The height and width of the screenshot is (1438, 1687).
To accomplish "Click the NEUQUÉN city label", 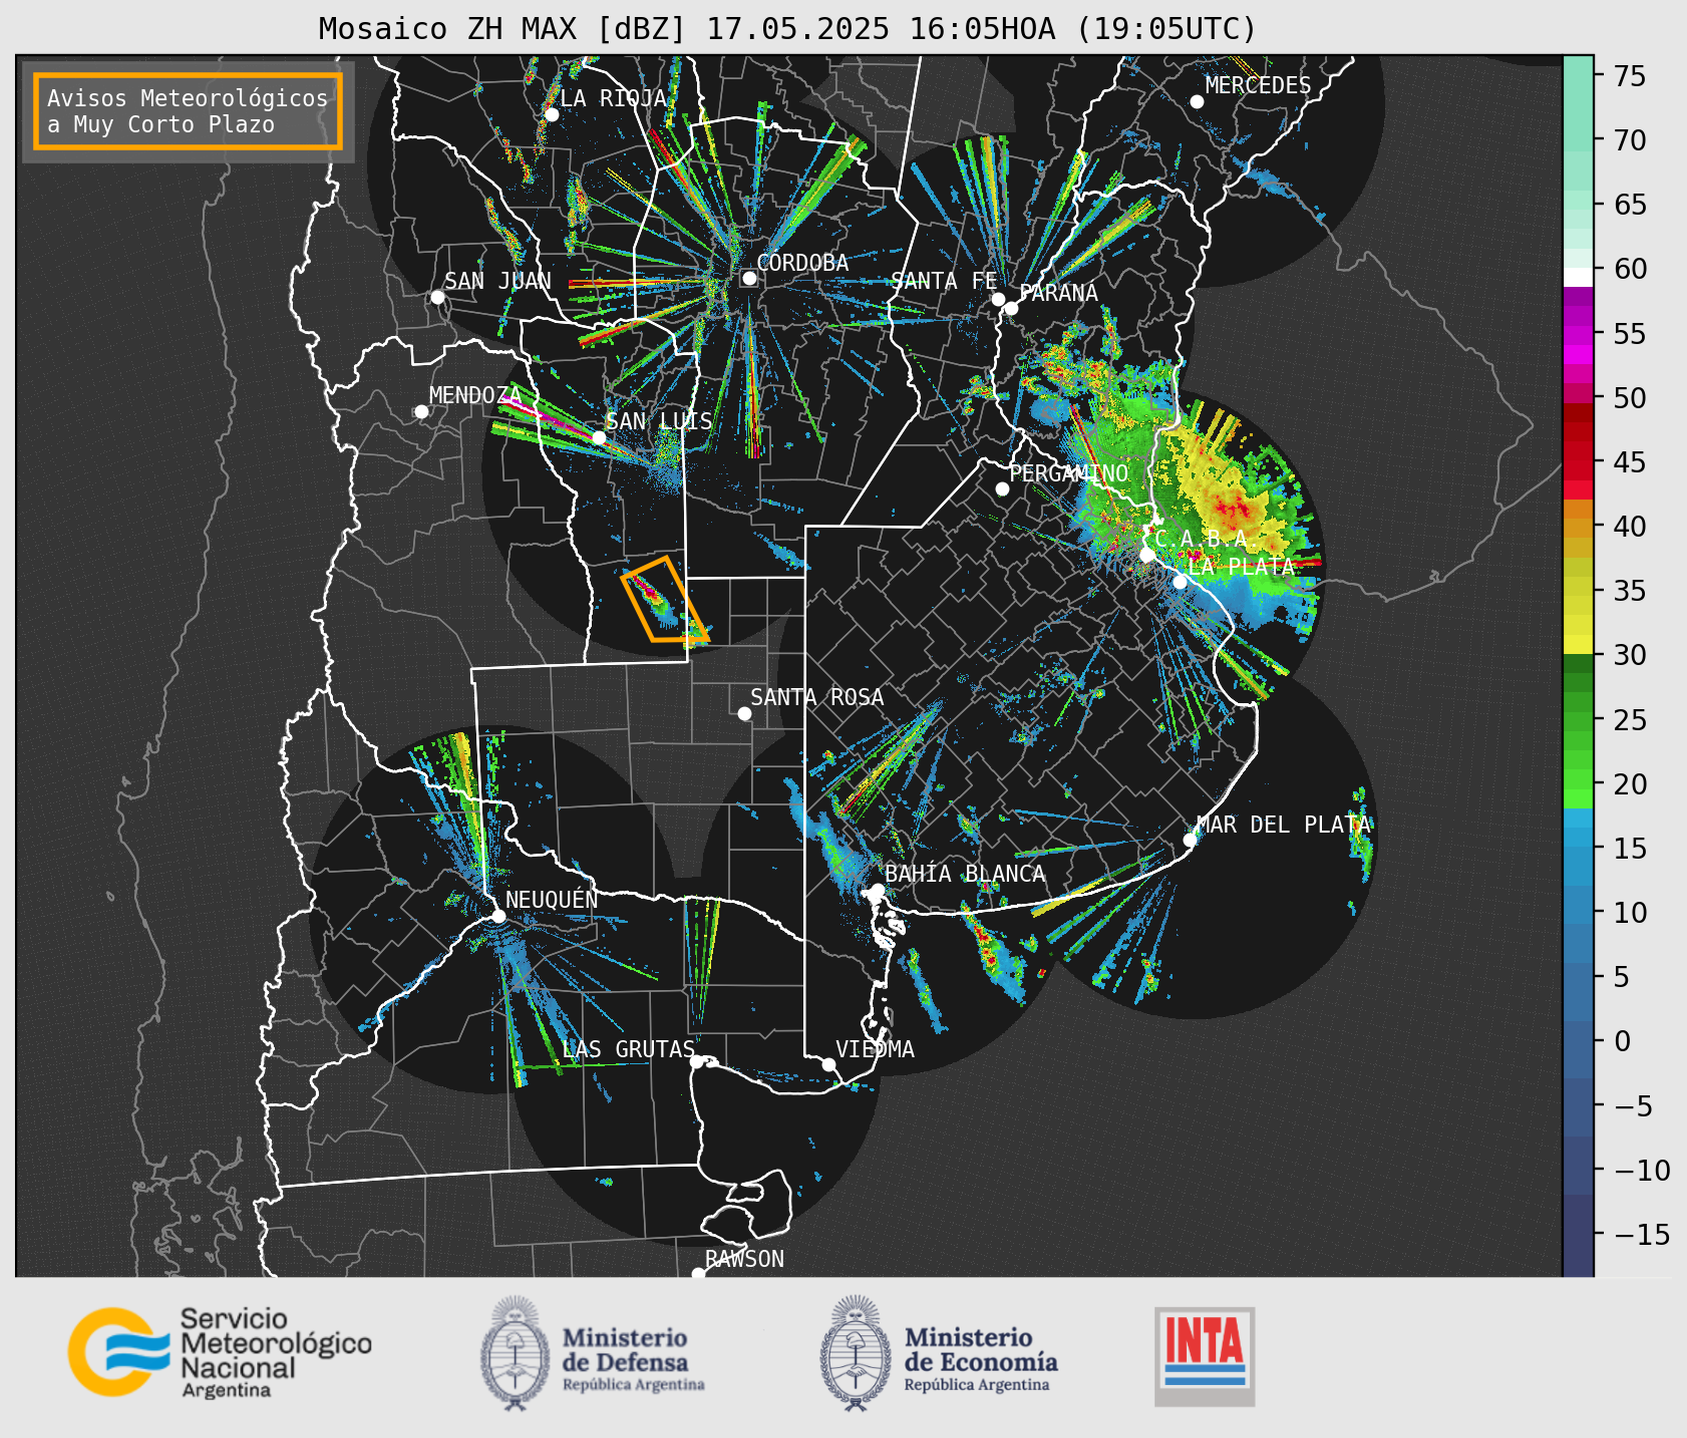I will [552, 900].
